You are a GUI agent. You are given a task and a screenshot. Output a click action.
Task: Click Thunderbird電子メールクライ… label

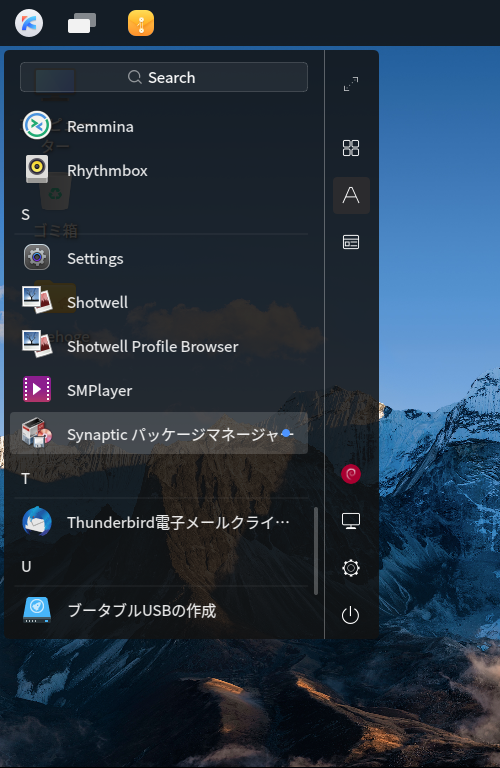[x=178, y=523]
